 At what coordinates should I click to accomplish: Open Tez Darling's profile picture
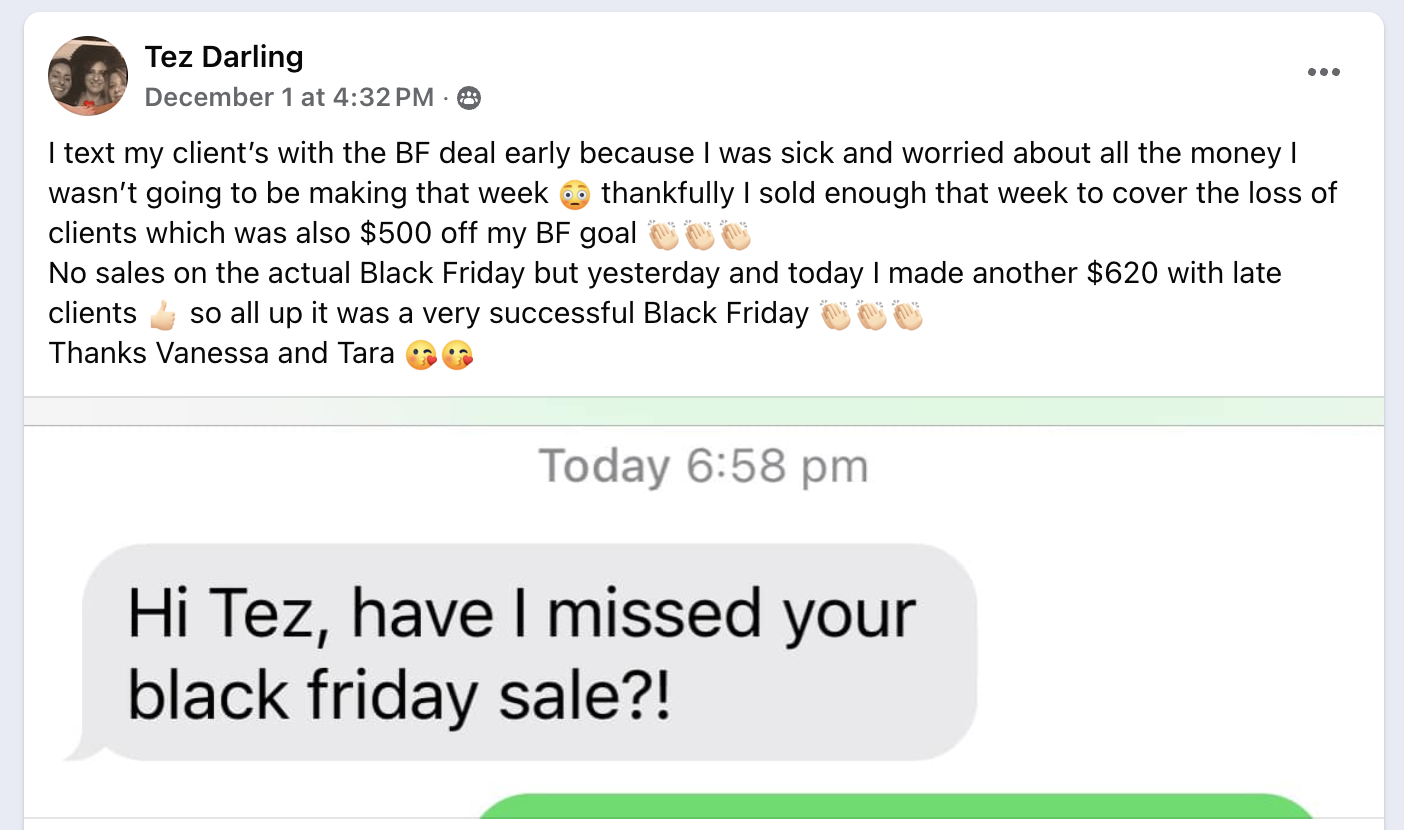88,76
